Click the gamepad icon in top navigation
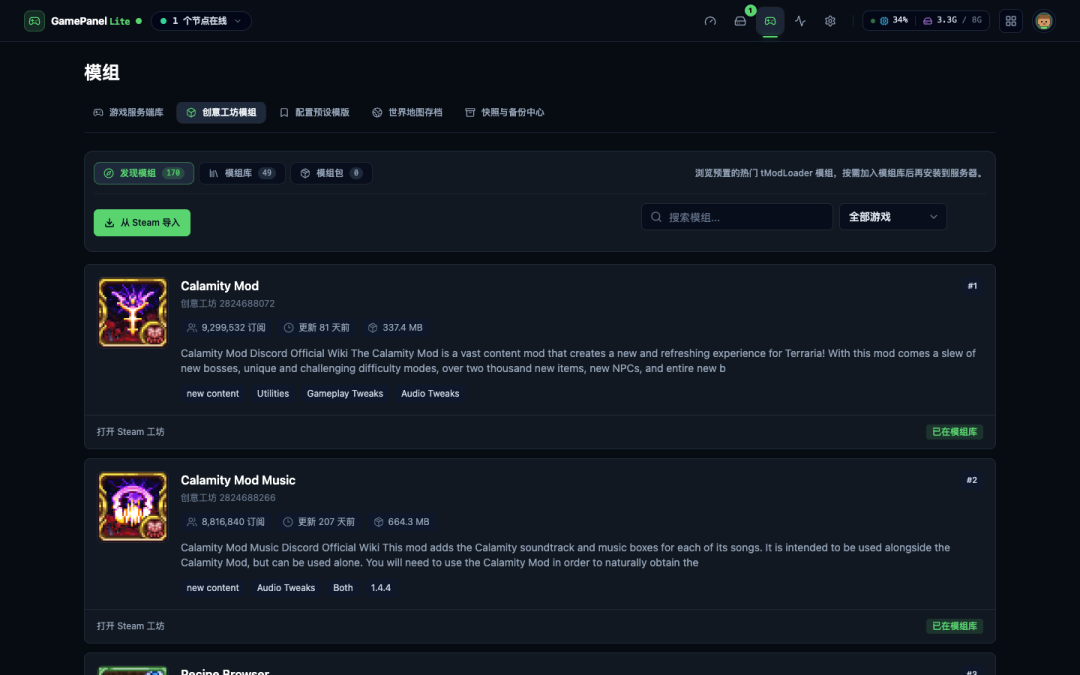This screenshot has width=1080, height=675. tap(770, 21)
